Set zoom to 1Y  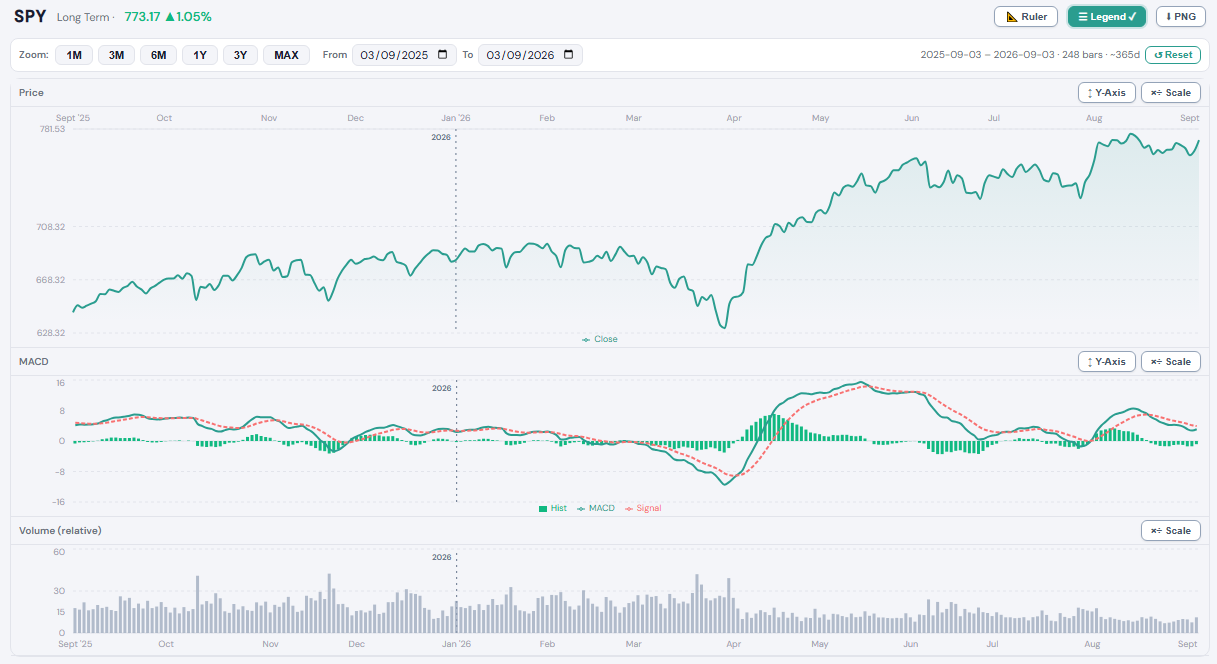(x=200, y=55)
